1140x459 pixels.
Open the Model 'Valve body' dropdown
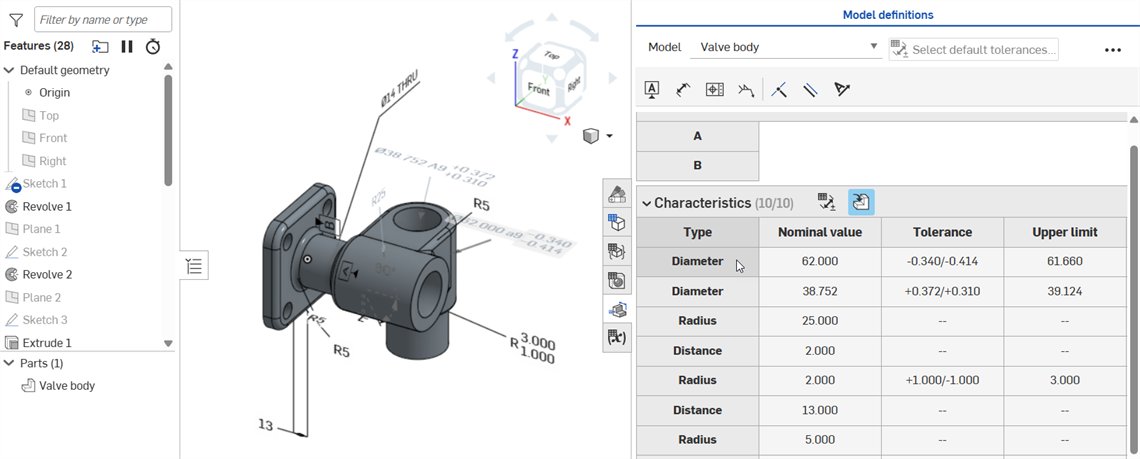787,48
